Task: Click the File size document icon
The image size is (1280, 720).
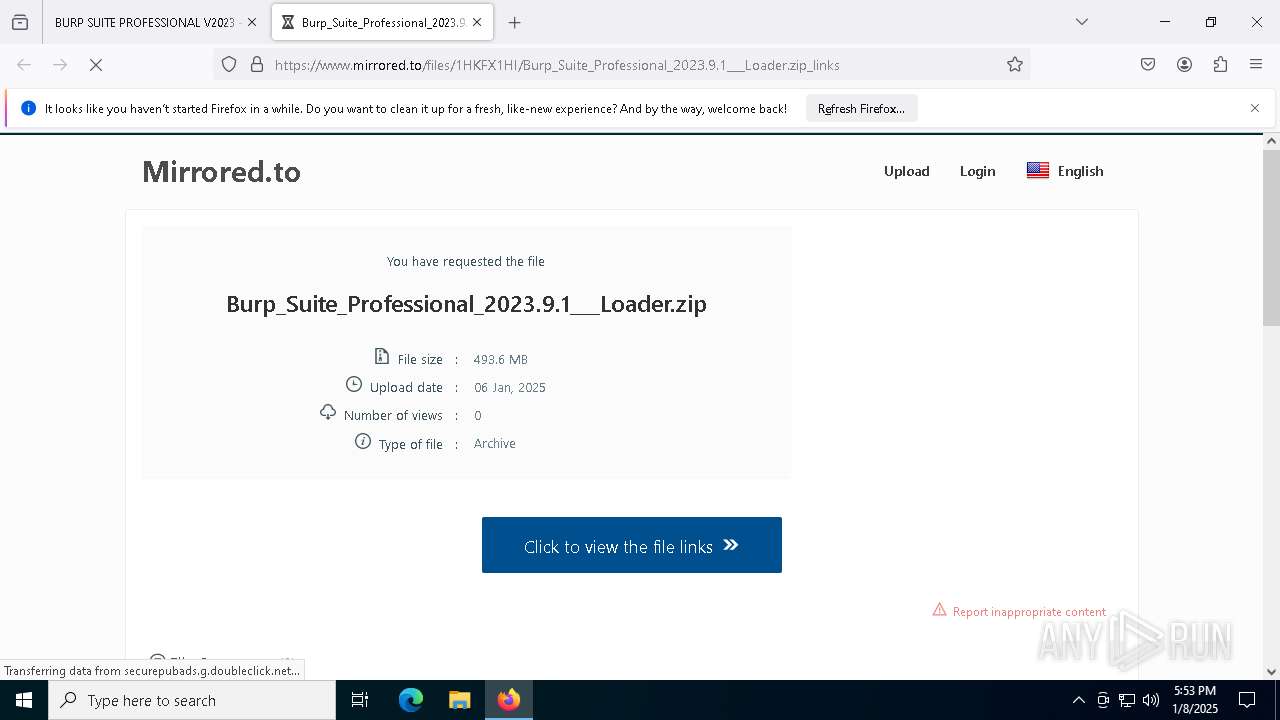Action: coord(381,356)
